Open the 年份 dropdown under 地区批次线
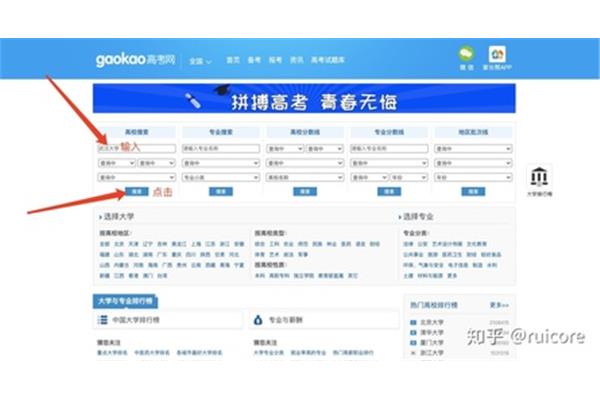The width and height of the screenshot is (600, 400). click(473, 177)
